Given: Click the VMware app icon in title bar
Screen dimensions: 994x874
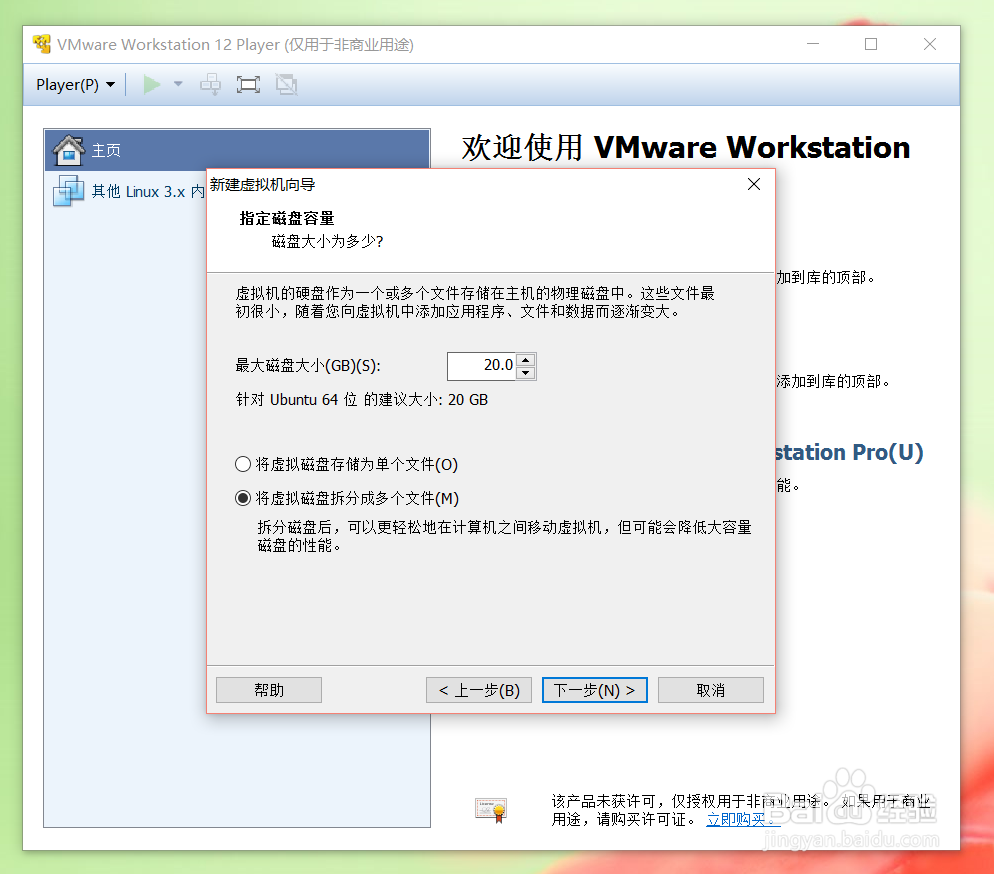Looking at the screenshot, I should (x=42, y=44).
